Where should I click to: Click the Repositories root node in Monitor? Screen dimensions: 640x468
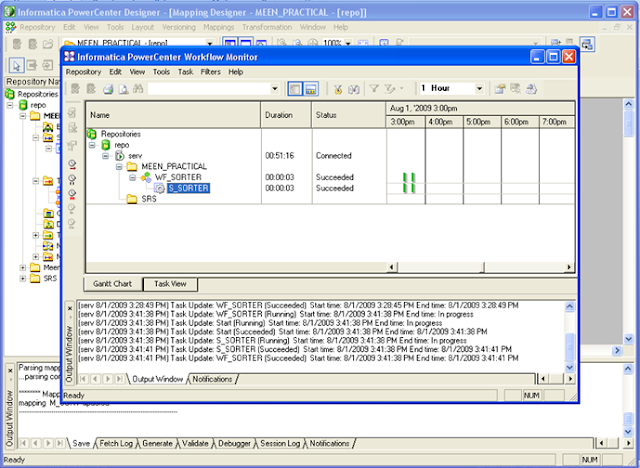121,134
